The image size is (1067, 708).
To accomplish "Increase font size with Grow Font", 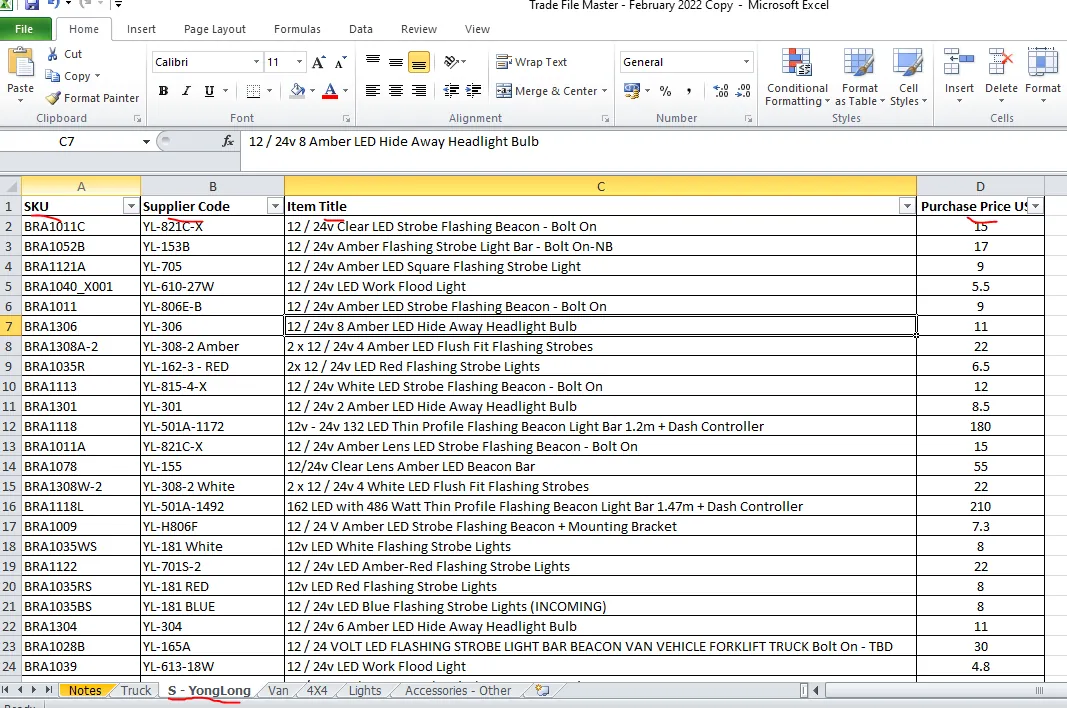I will pyautogui.click(x=318, y=62).
